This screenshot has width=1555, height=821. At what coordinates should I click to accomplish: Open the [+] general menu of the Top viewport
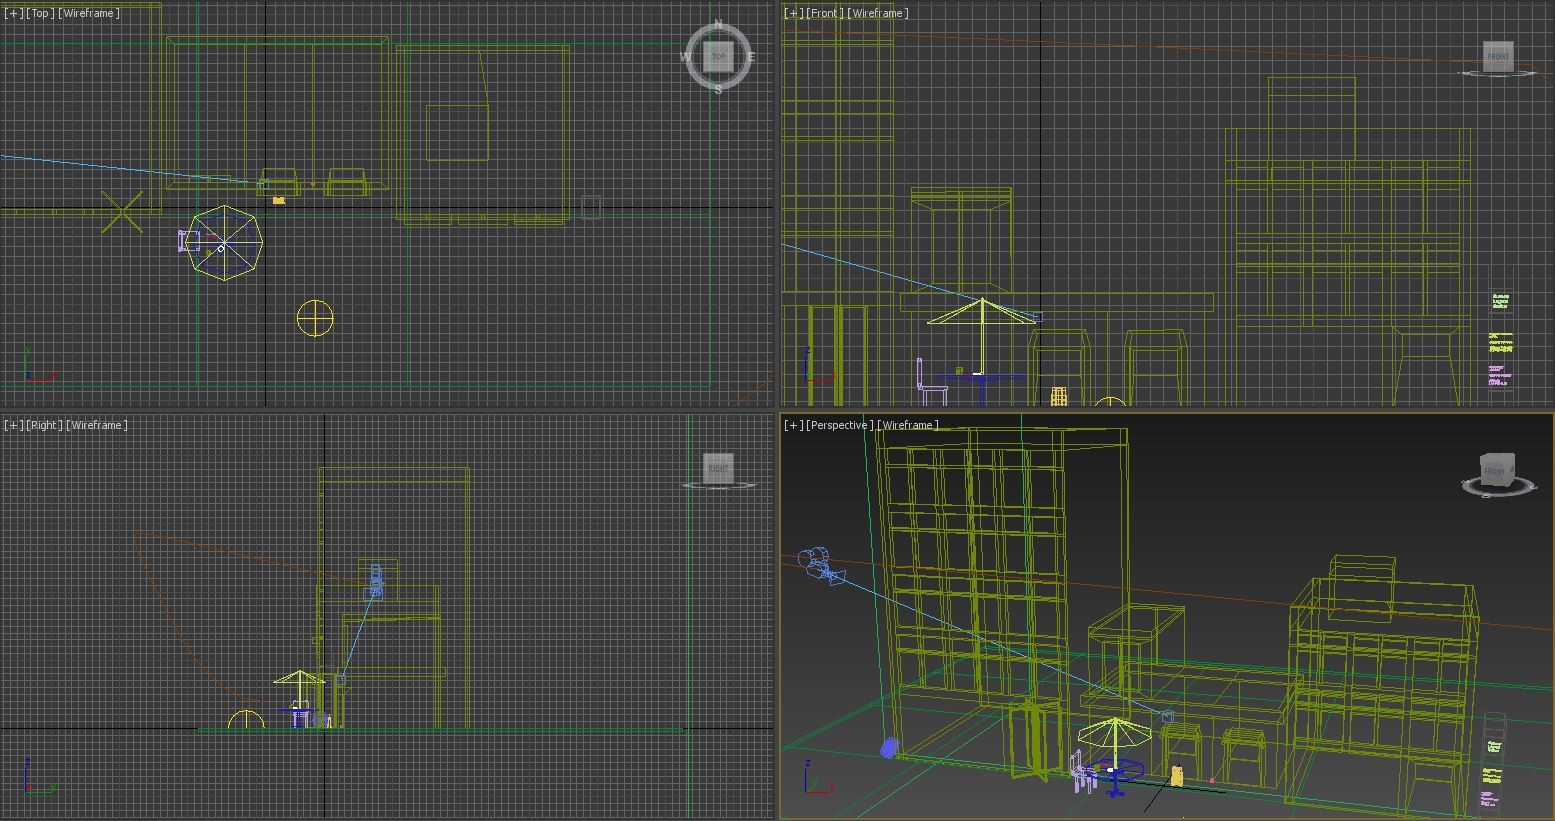tap(11, 13)
